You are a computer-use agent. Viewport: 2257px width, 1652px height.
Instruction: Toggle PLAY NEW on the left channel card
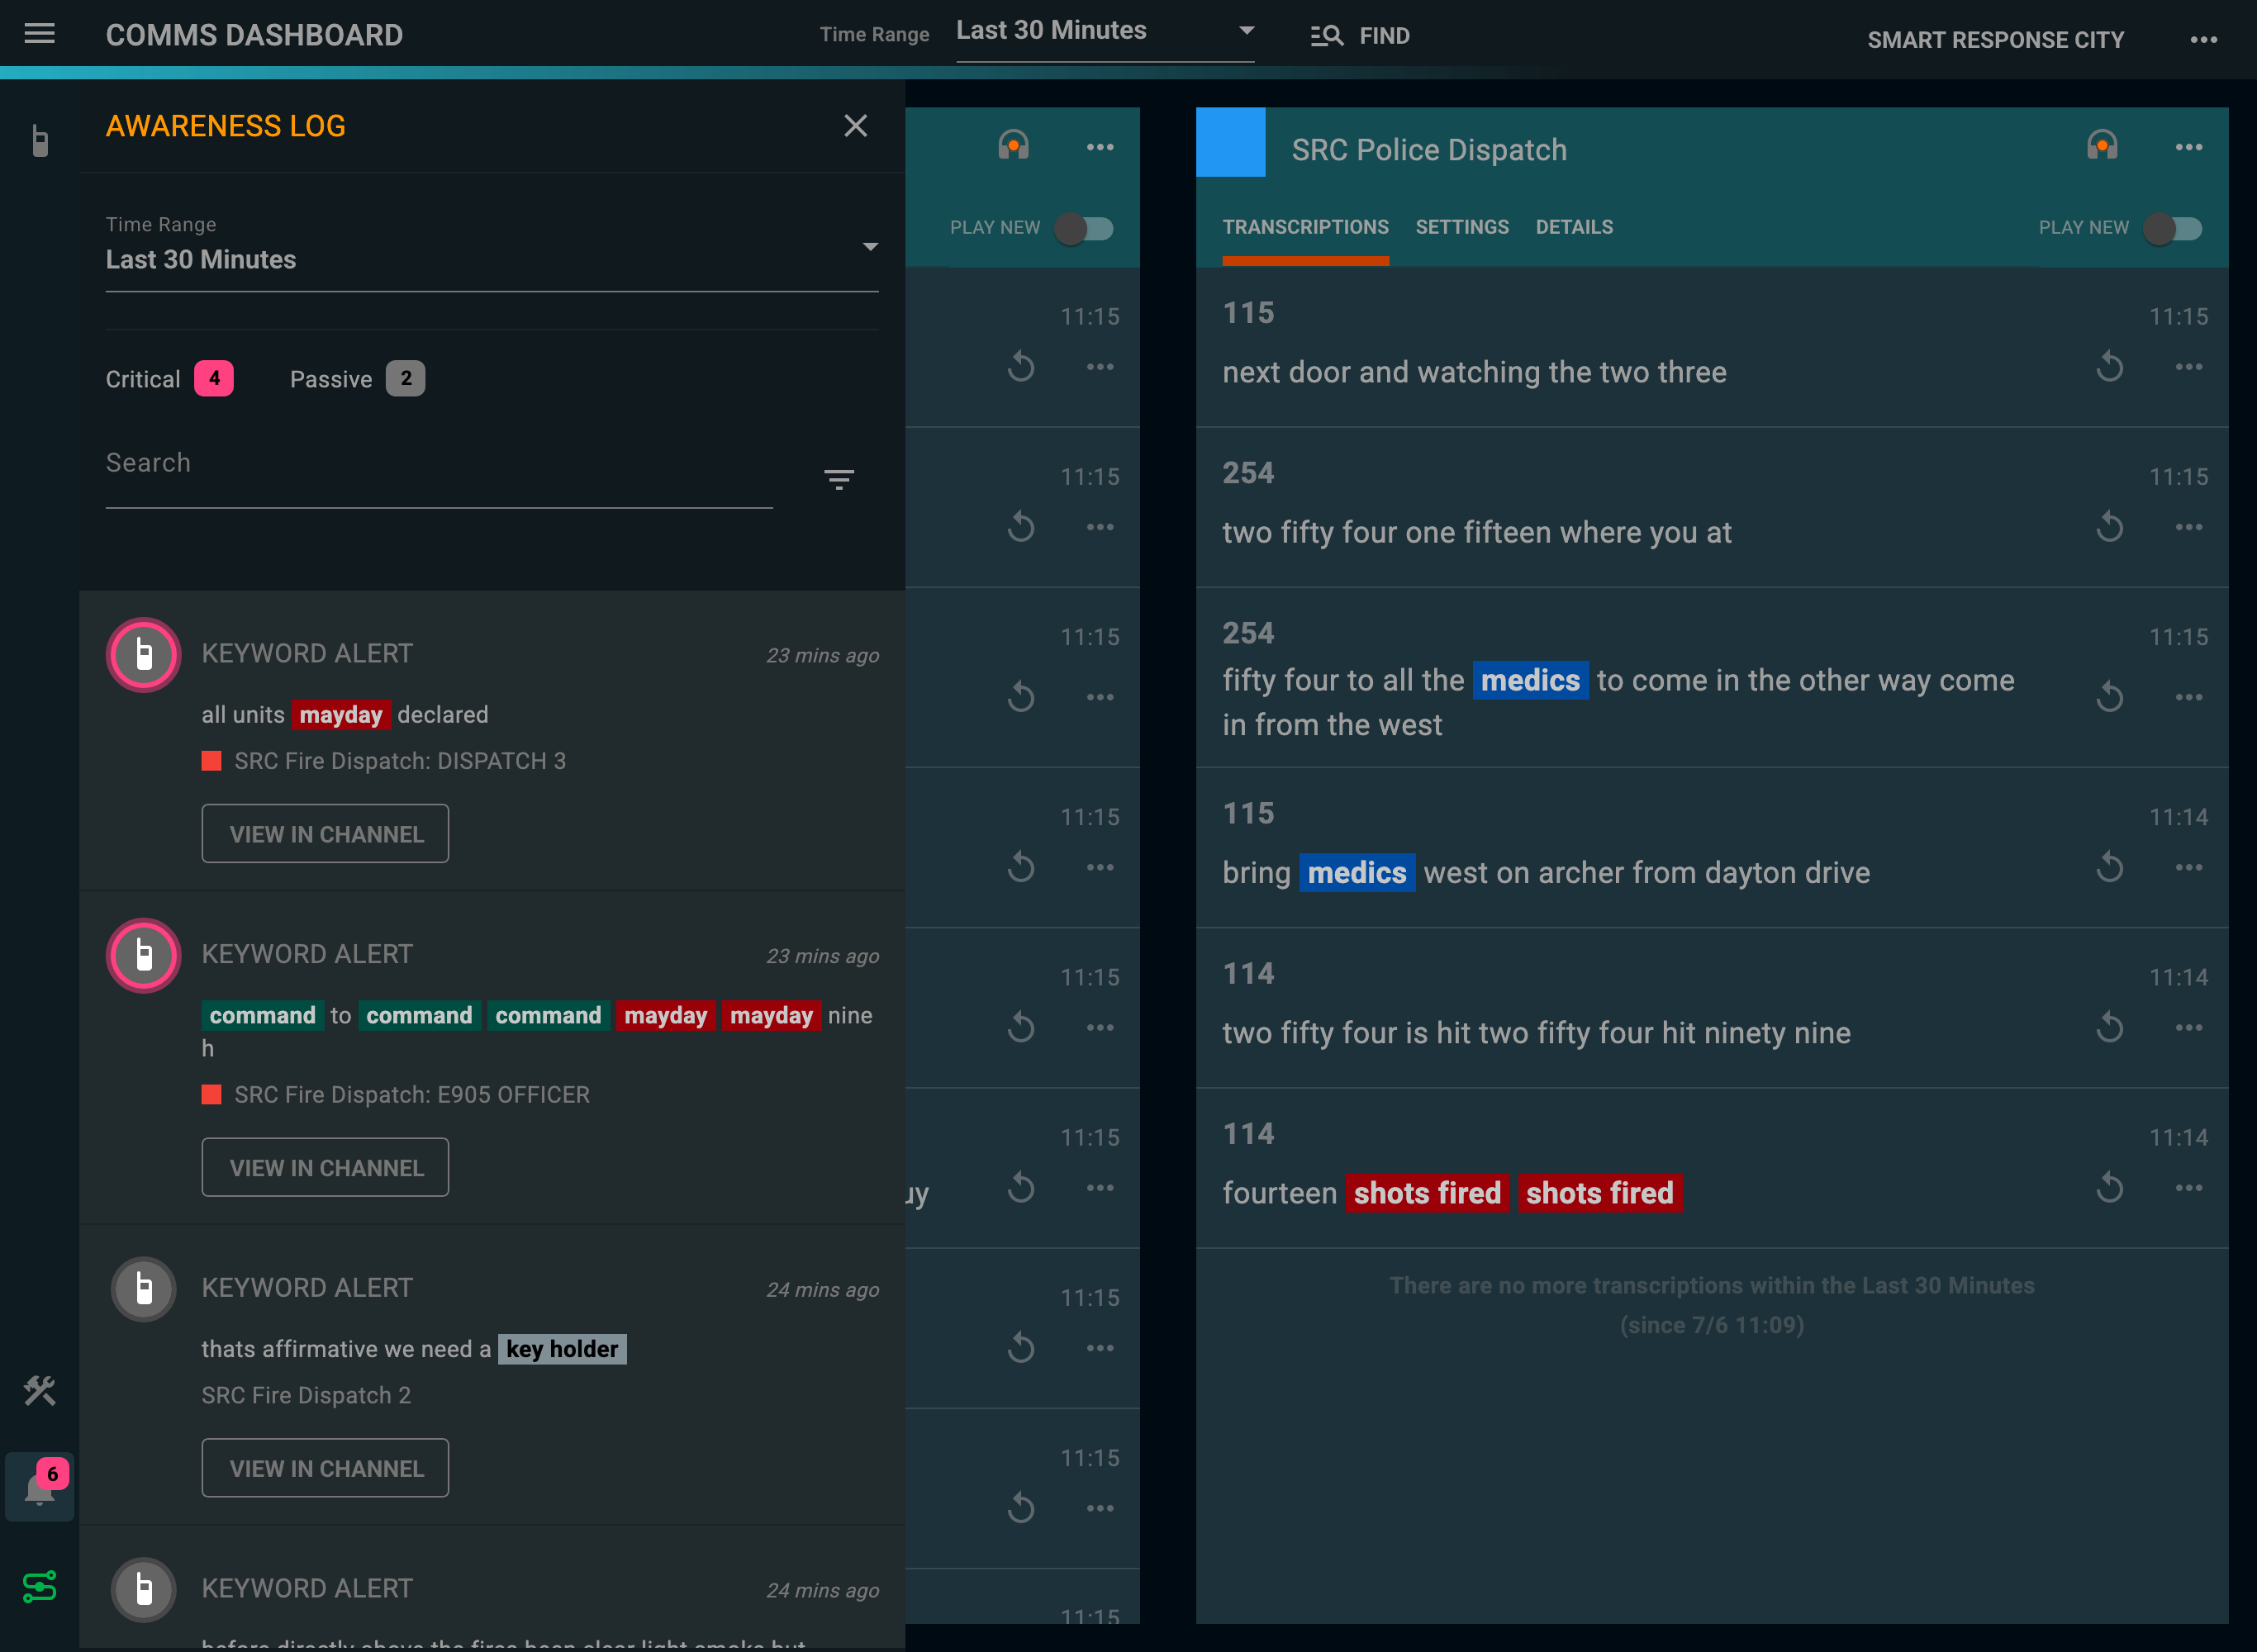pyautogui.click(x=1083, y=228)
